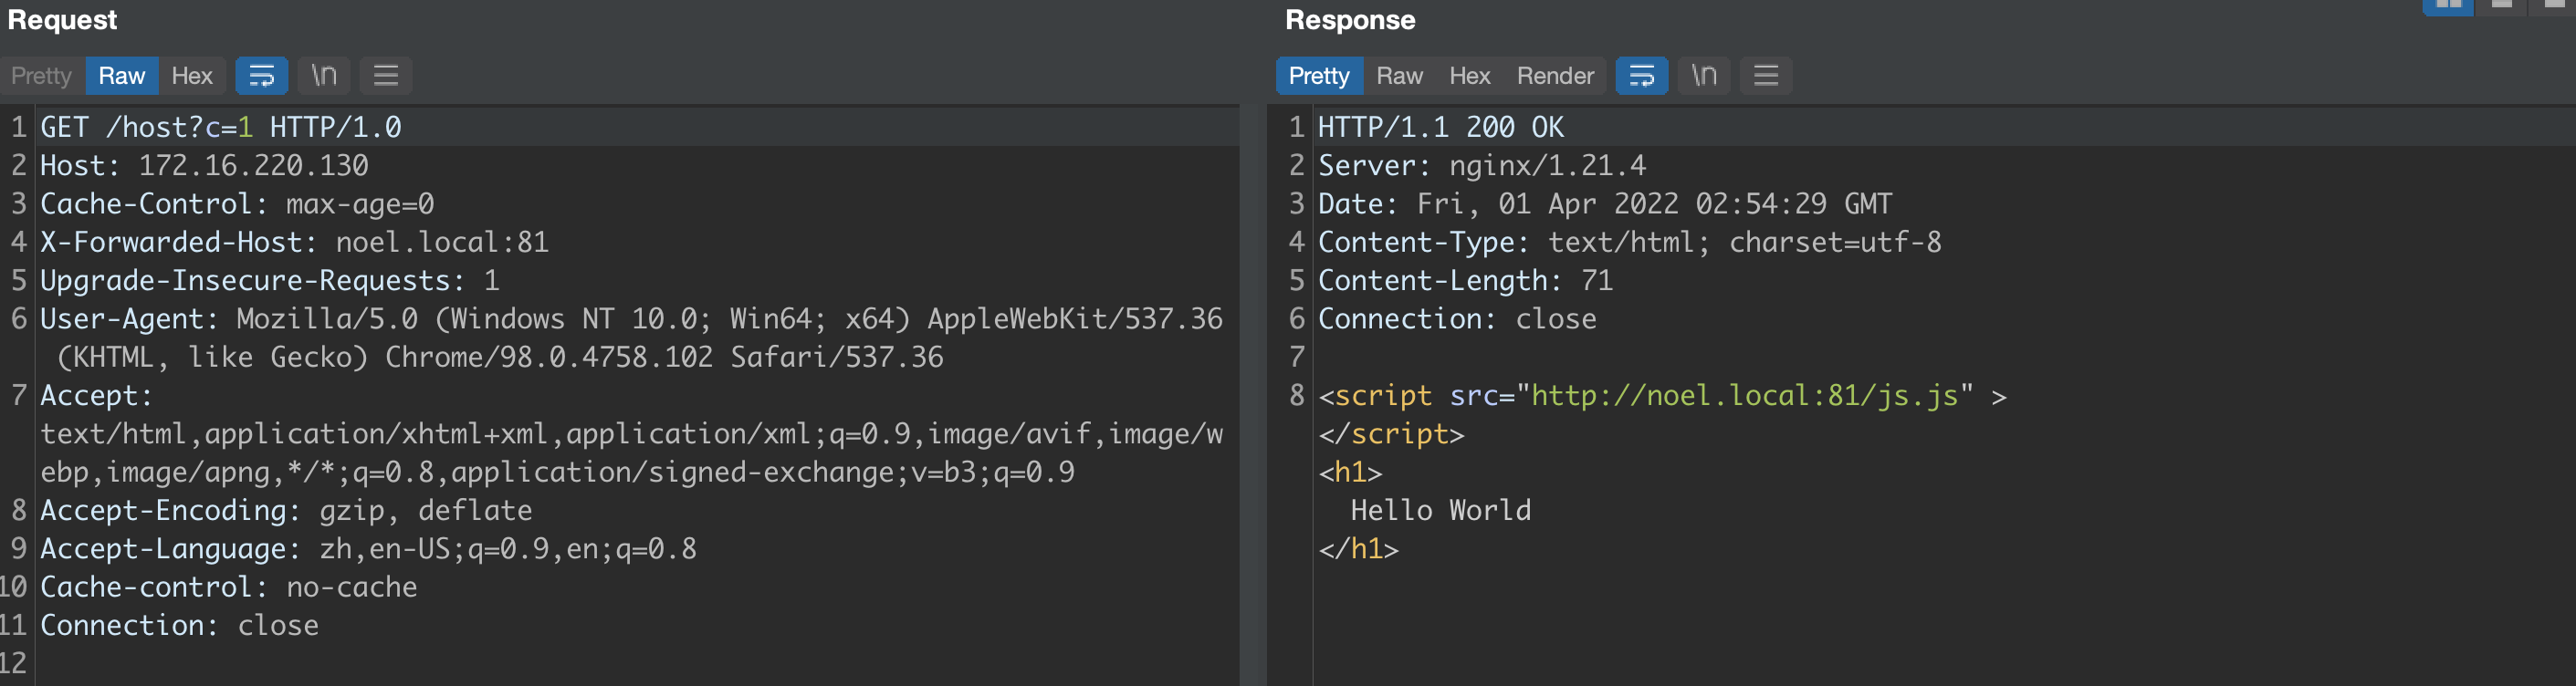Click 'Connection: close' in the Request
This screenshot has width=2576, height=686.
point(179,626)
